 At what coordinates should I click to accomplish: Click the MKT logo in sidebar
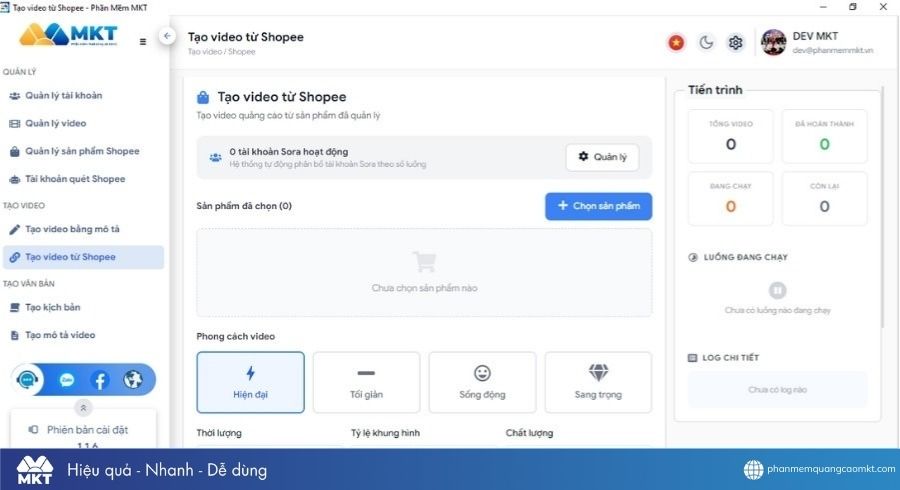68,34
